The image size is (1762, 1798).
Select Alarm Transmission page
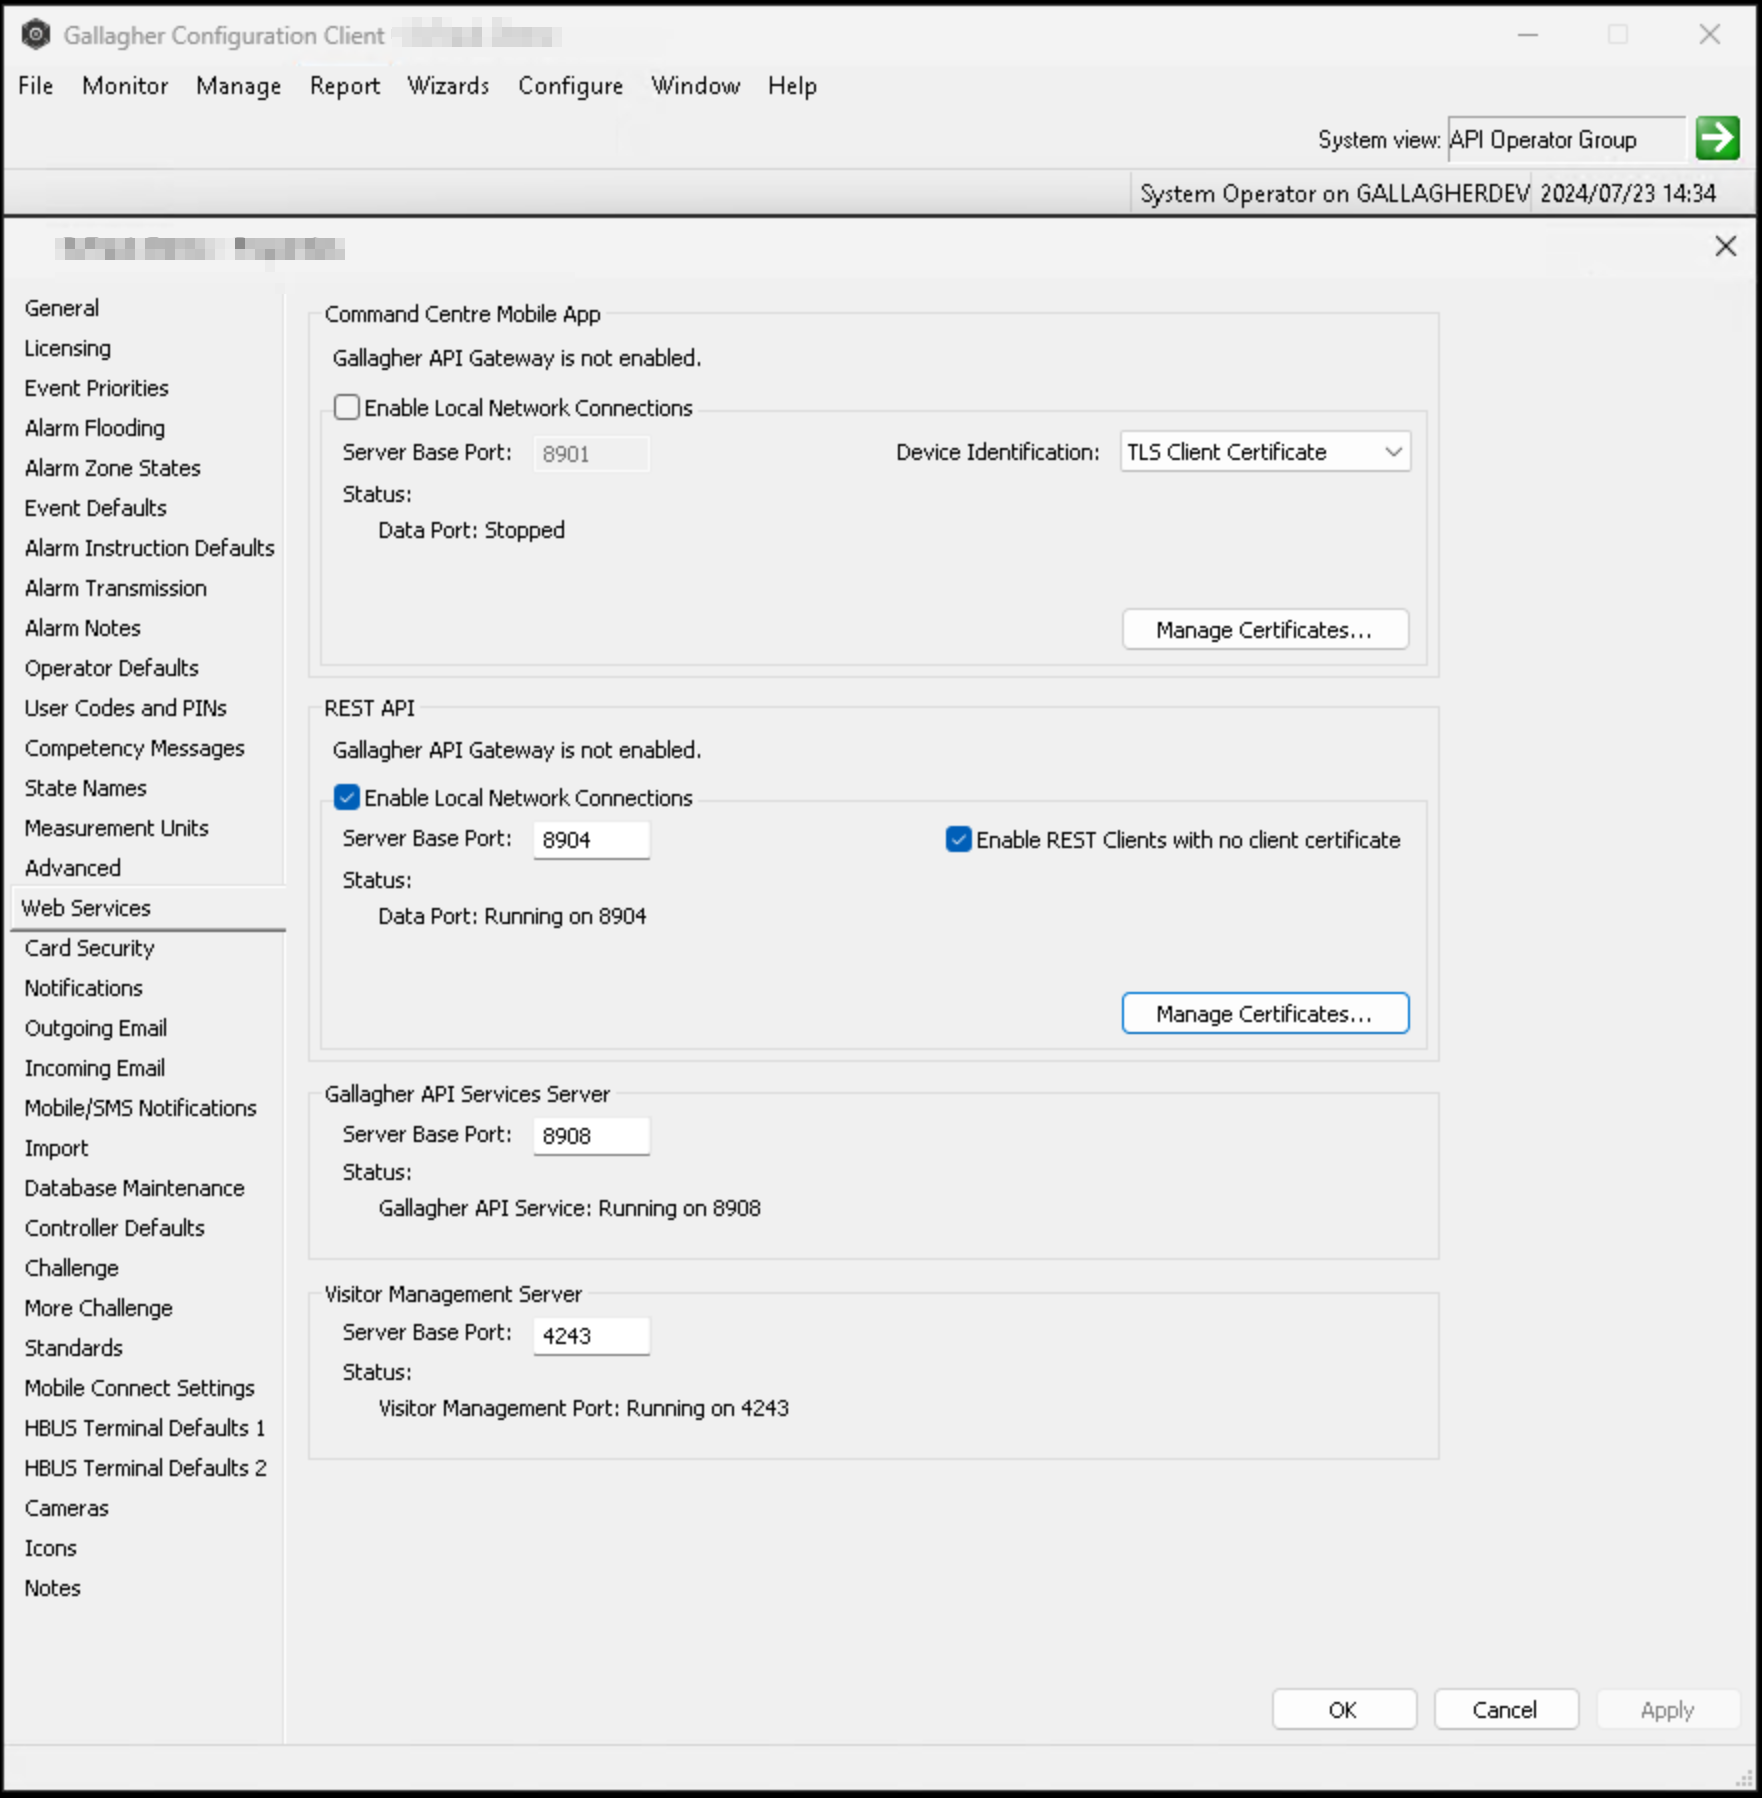116,588
